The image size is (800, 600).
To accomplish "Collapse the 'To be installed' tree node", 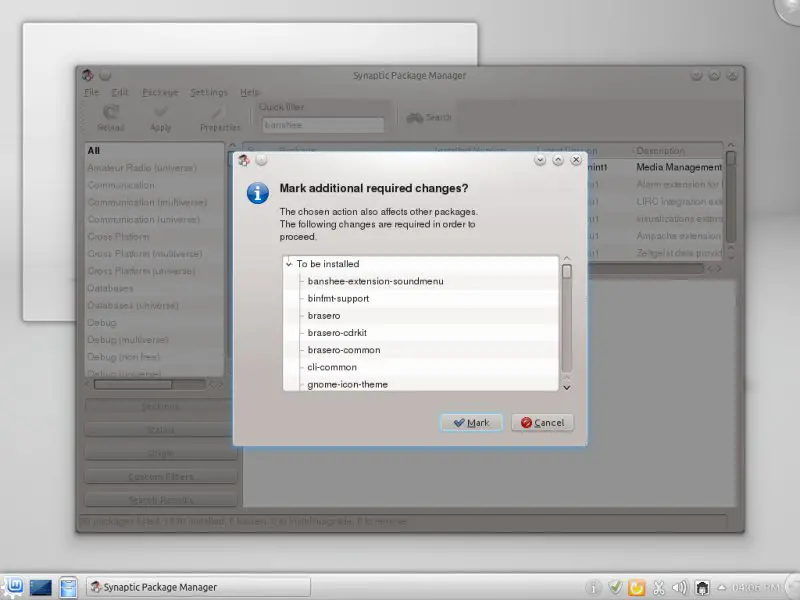I will pos(289,264).
